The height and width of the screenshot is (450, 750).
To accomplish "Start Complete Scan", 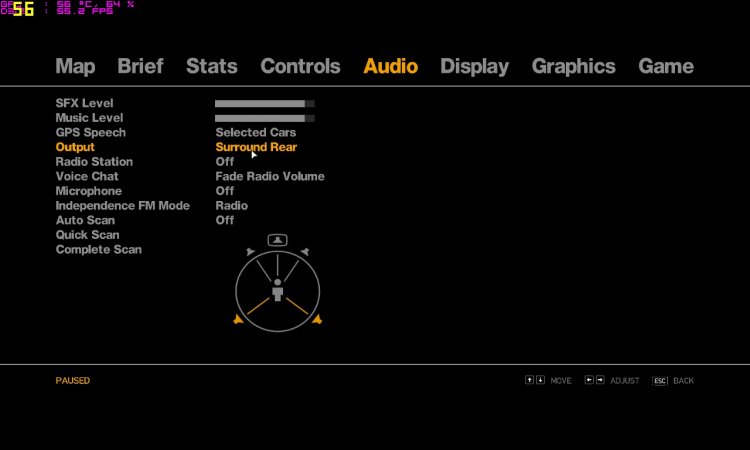I will [x=98, y=249].
